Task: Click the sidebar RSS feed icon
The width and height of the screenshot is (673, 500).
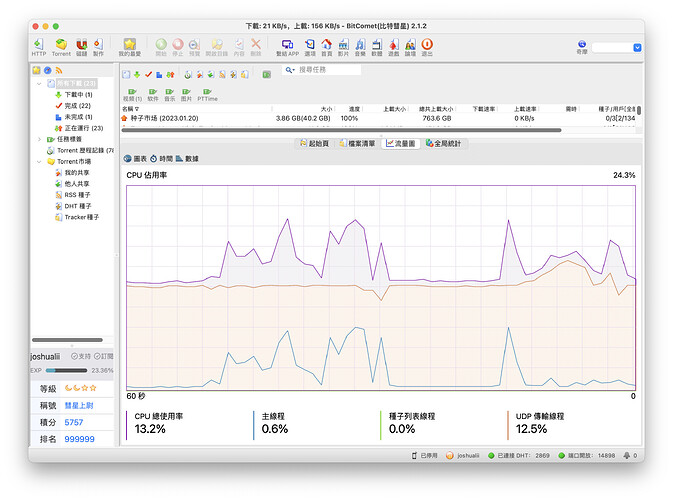Action: coord(59,70)
